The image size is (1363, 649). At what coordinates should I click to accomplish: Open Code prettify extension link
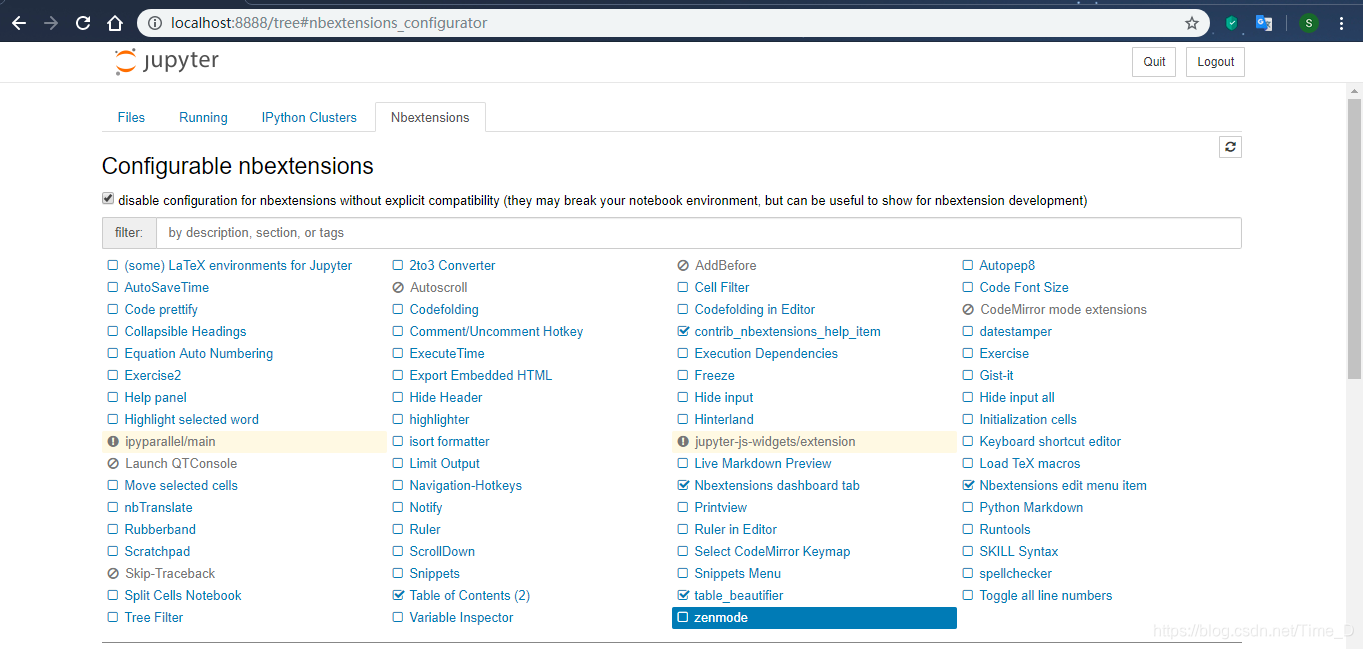click(x=161, y=309)
